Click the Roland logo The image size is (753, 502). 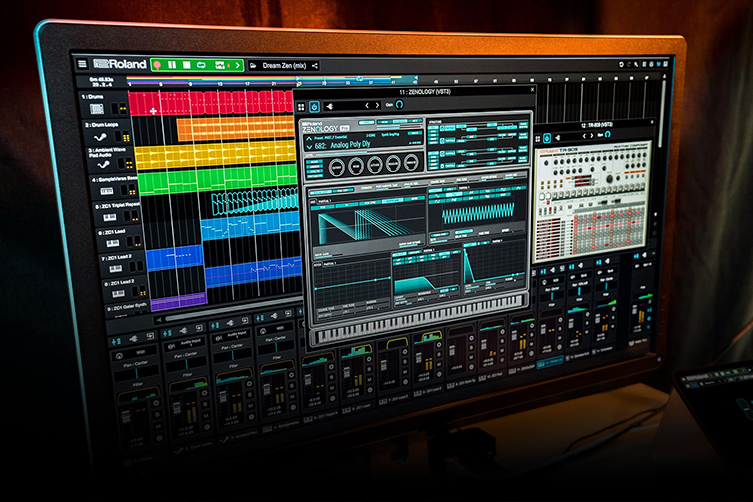point(120,64)
